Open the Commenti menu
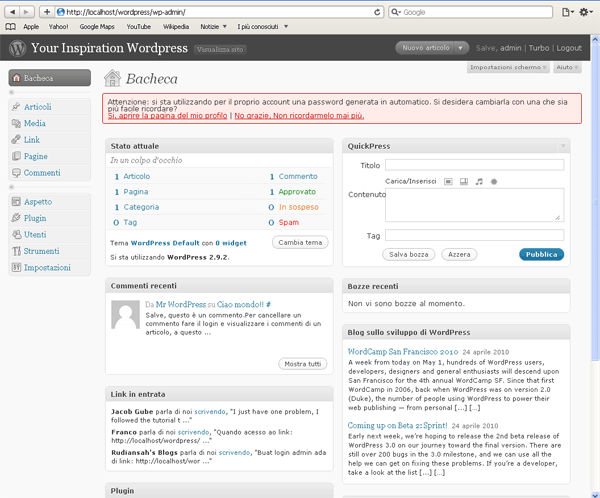600x498 pixels. tap(42, 173)
